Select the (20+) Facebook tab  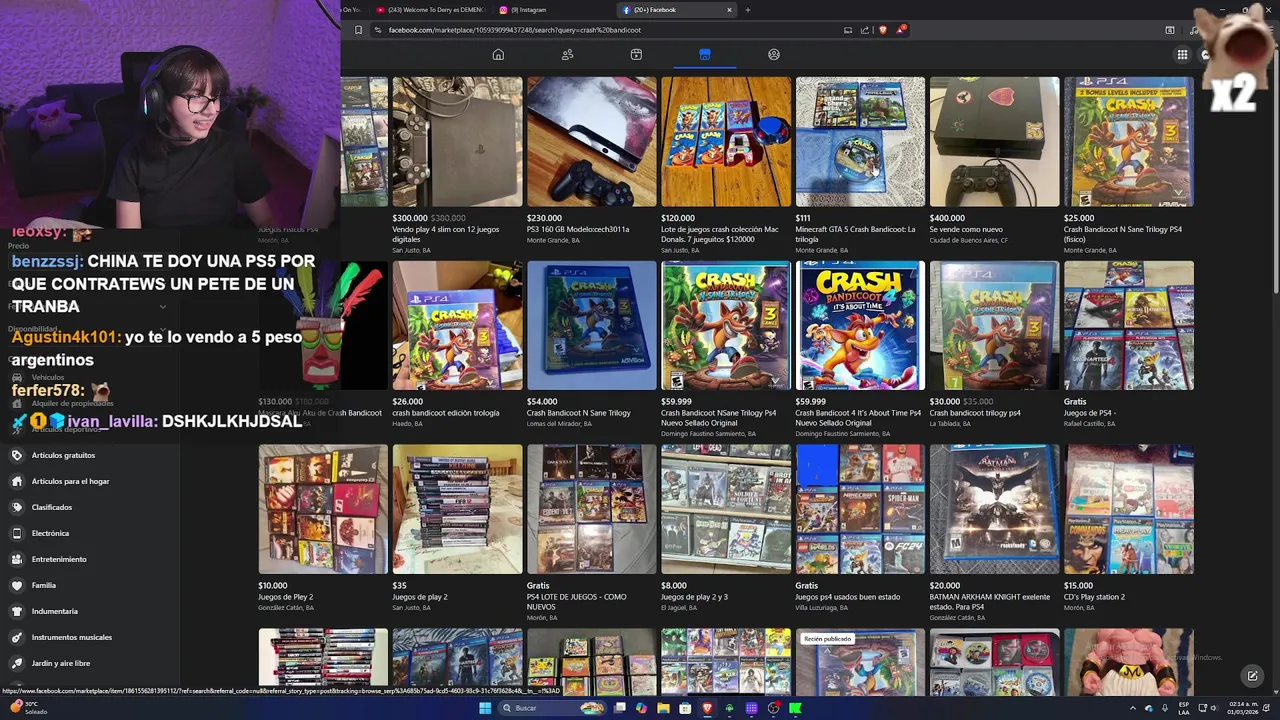click(672, 10)
